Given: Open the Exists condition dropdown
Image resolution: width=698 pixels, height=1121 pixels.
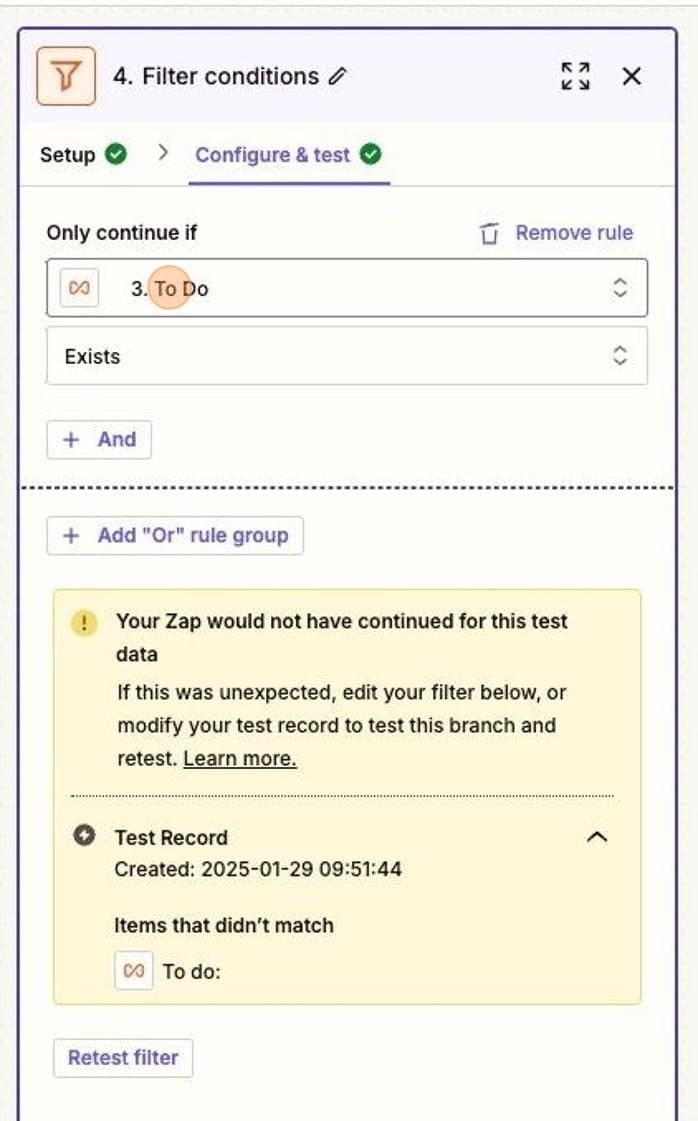Looking at the screenshot, I should 620,356.
